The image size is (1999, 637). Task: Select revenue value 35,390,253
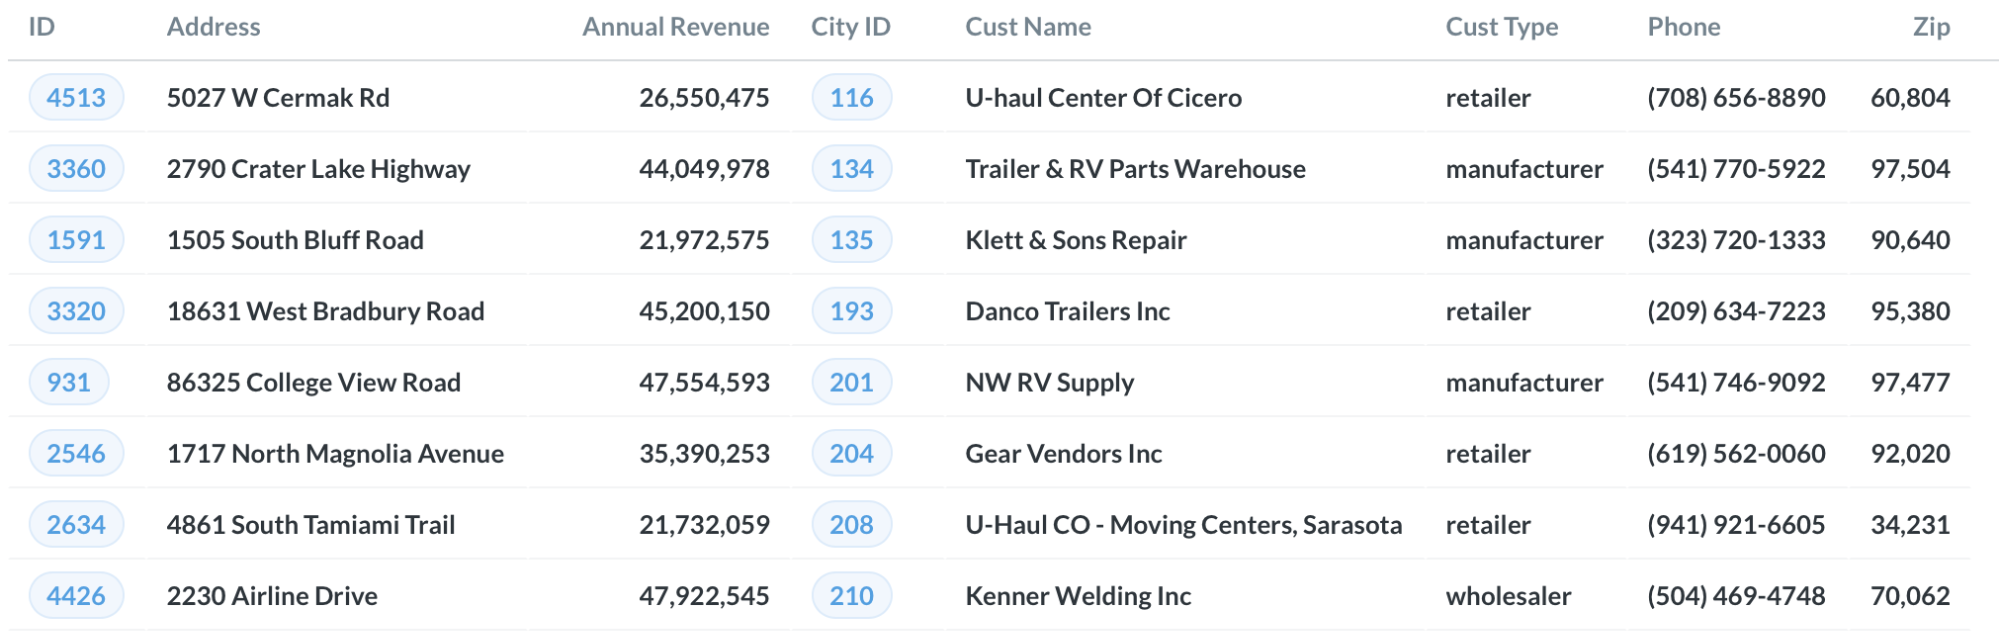[704, 454]
